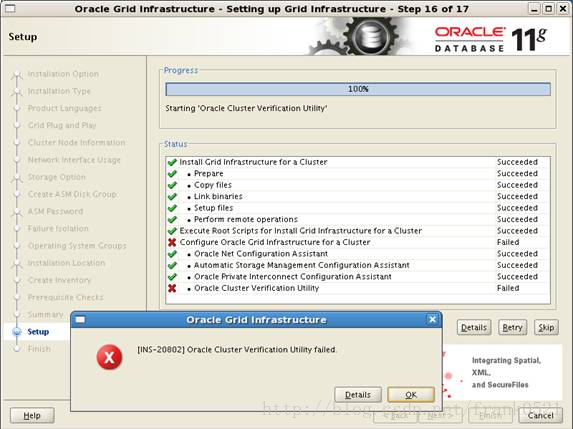Click green check icon next to Copy files
Image resolution: width=573 pixels, height=429 pixels.
[x=172, y=185]
